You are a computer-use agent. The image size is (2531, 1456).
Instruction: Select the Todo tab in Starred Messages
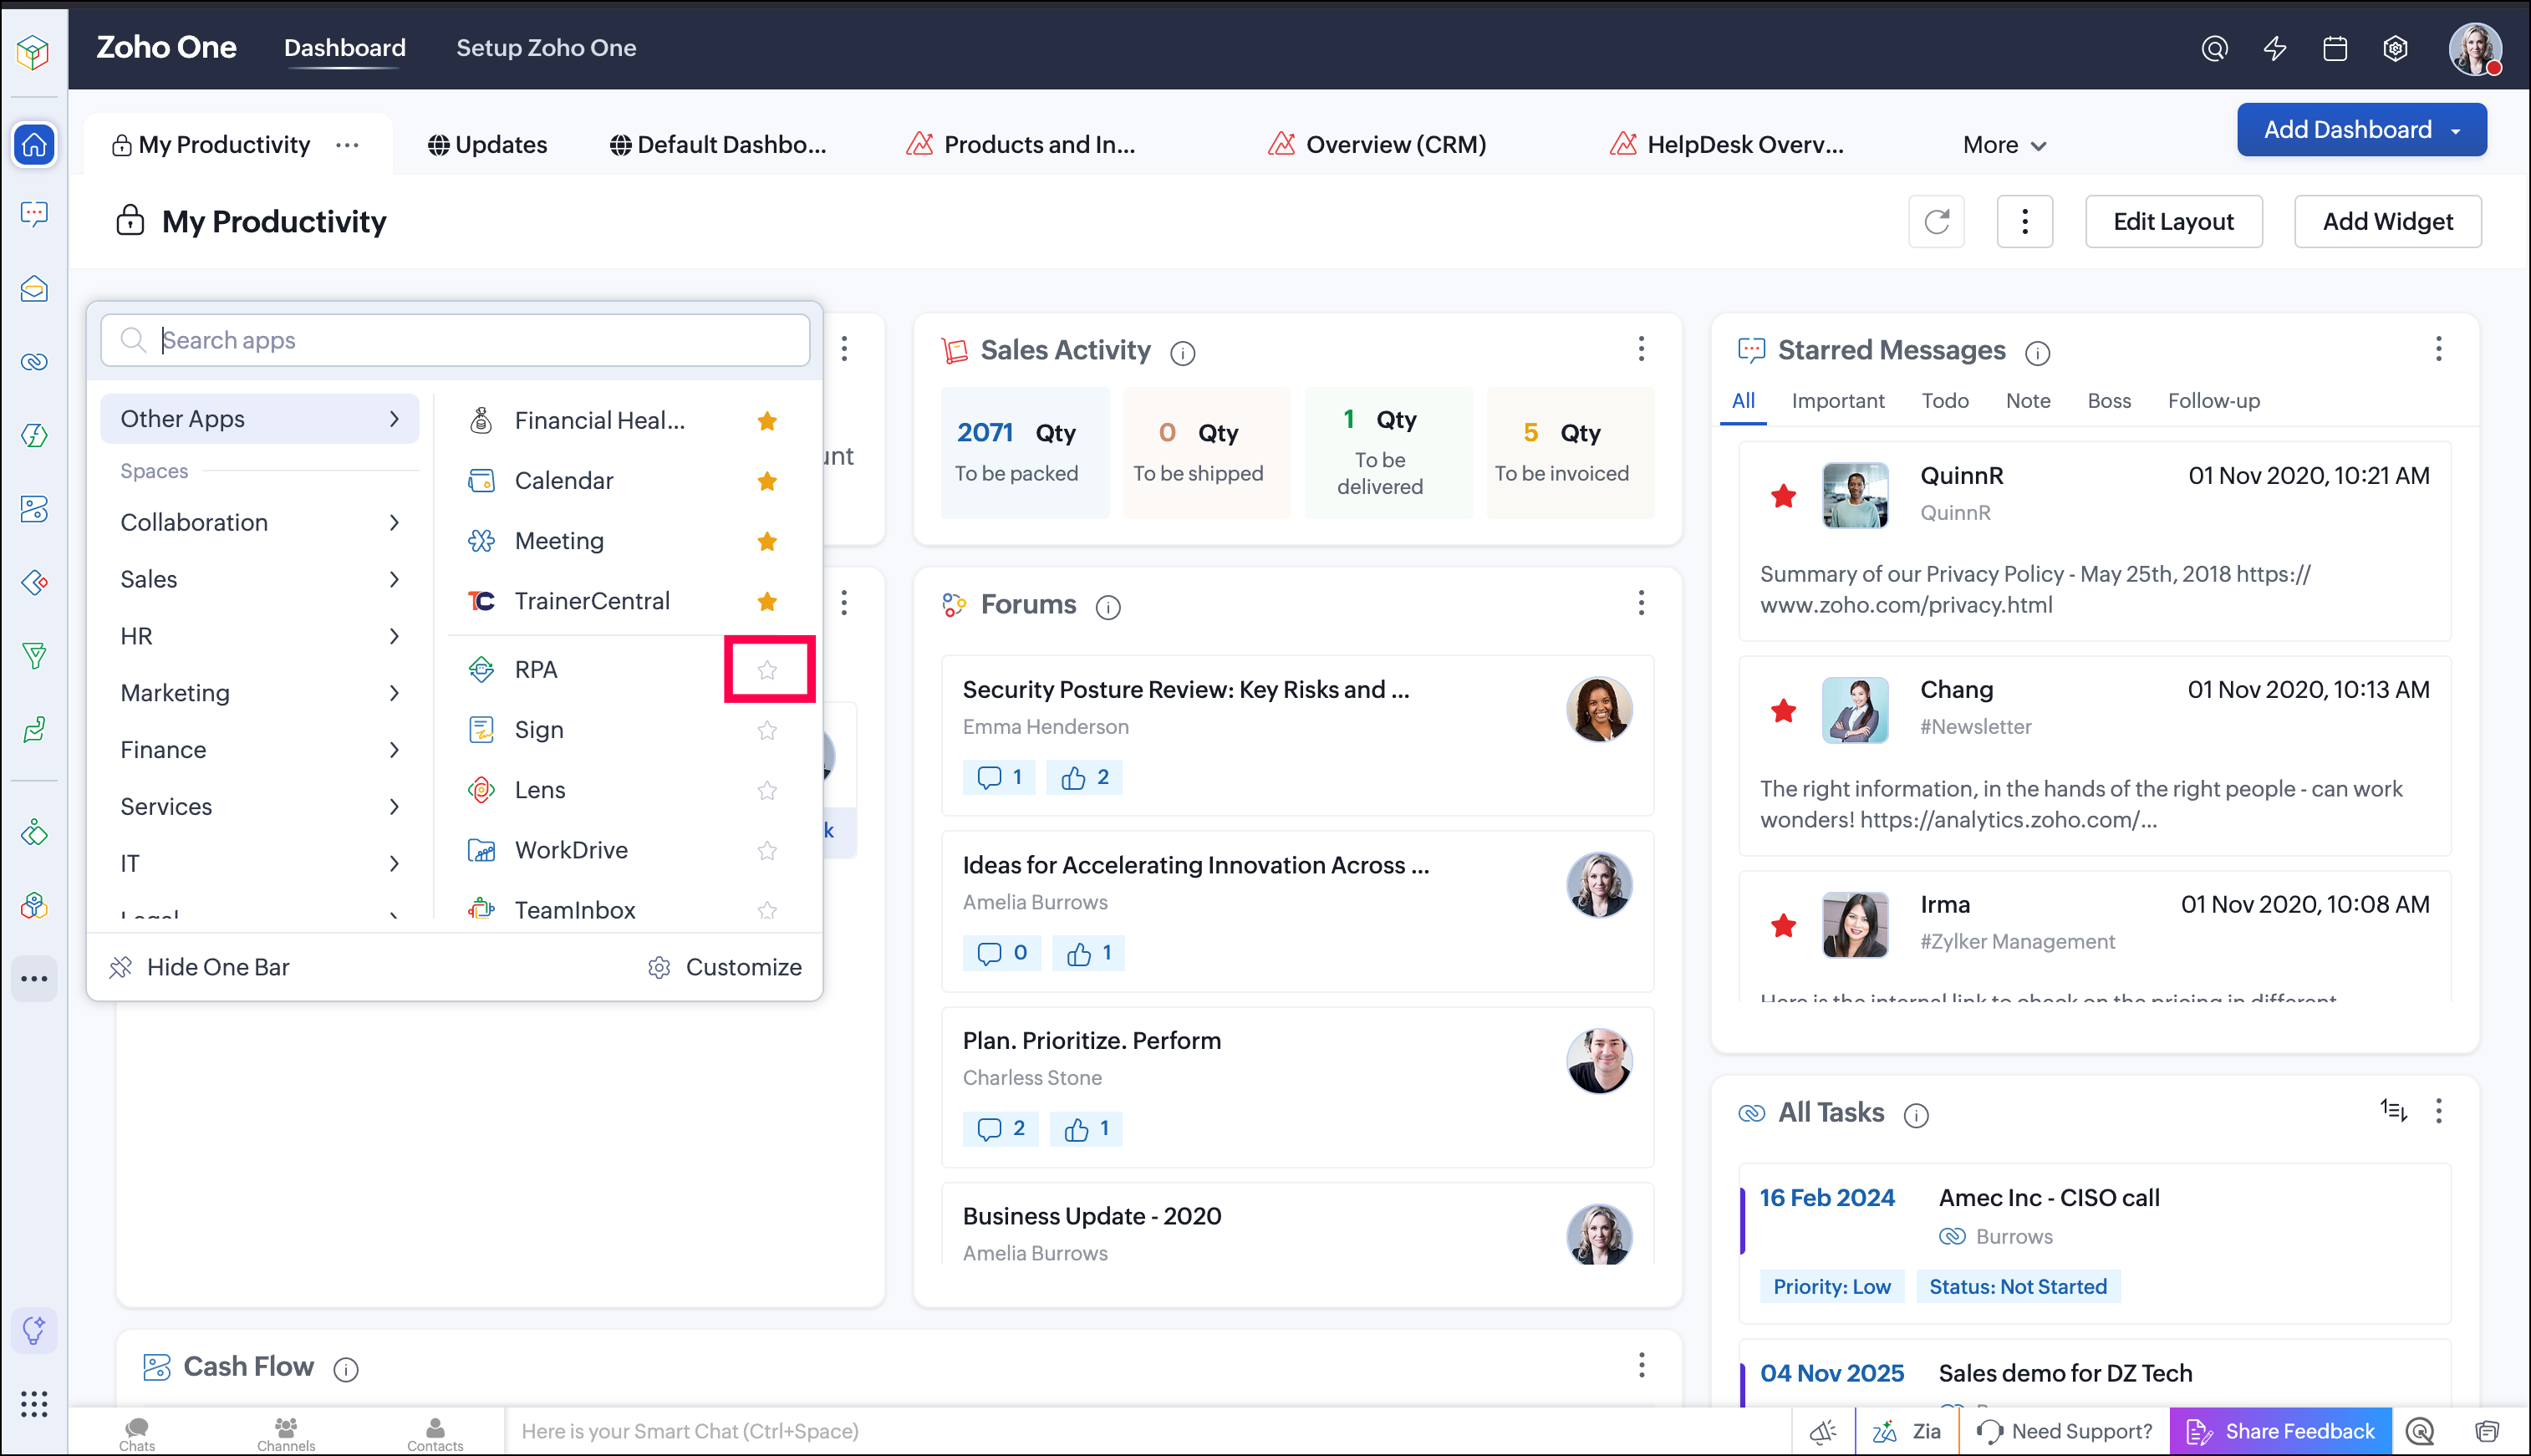1945,401
